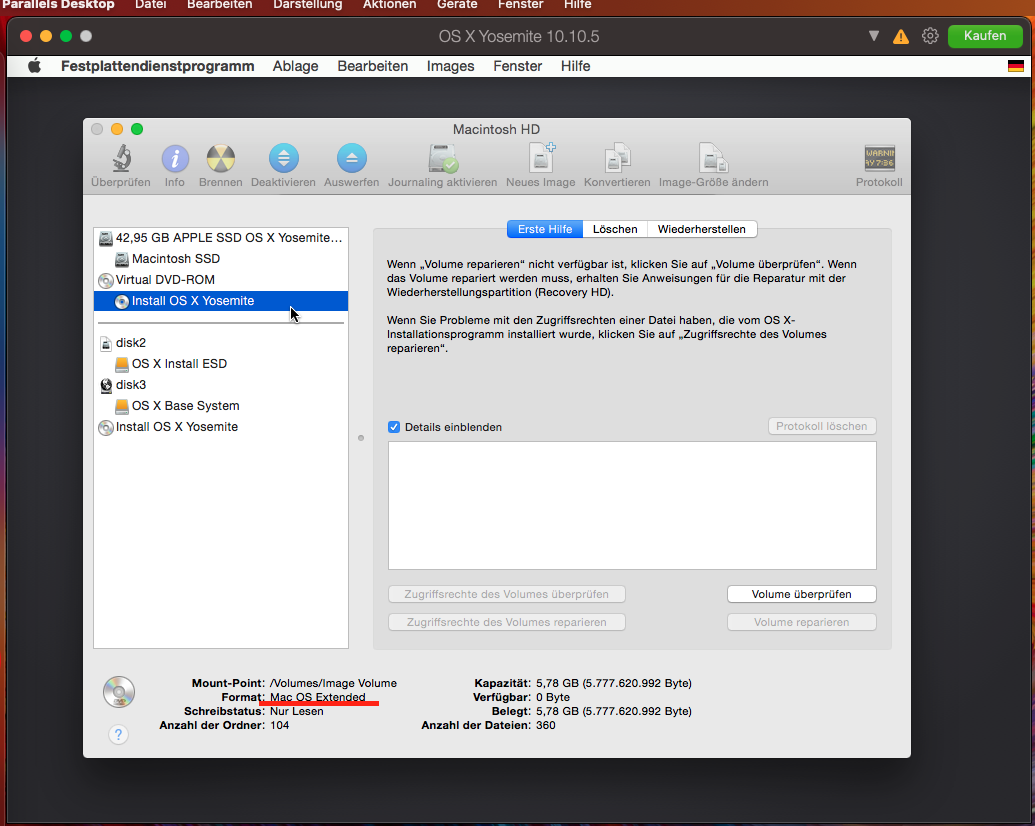The image size is (1035, 826).
Task: Open the Info toolbar icon
Action: coord(175,159)
